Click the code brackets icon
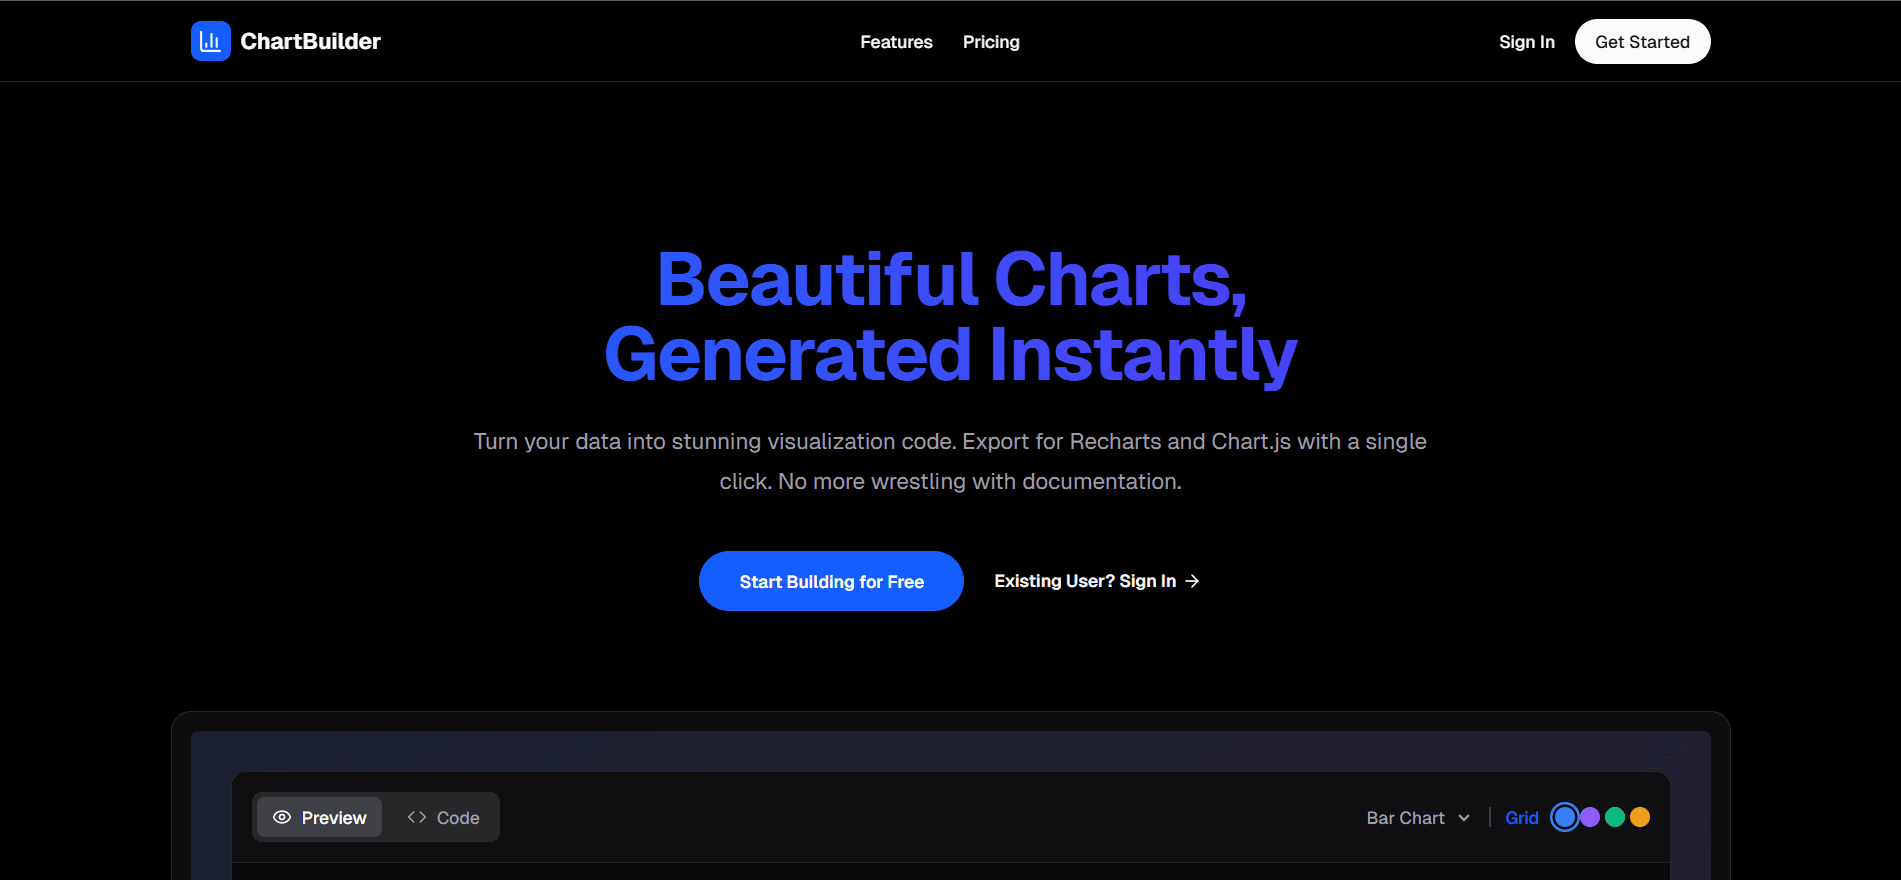The width and height of the screenshot is (1901, 880). click(417, 817)
